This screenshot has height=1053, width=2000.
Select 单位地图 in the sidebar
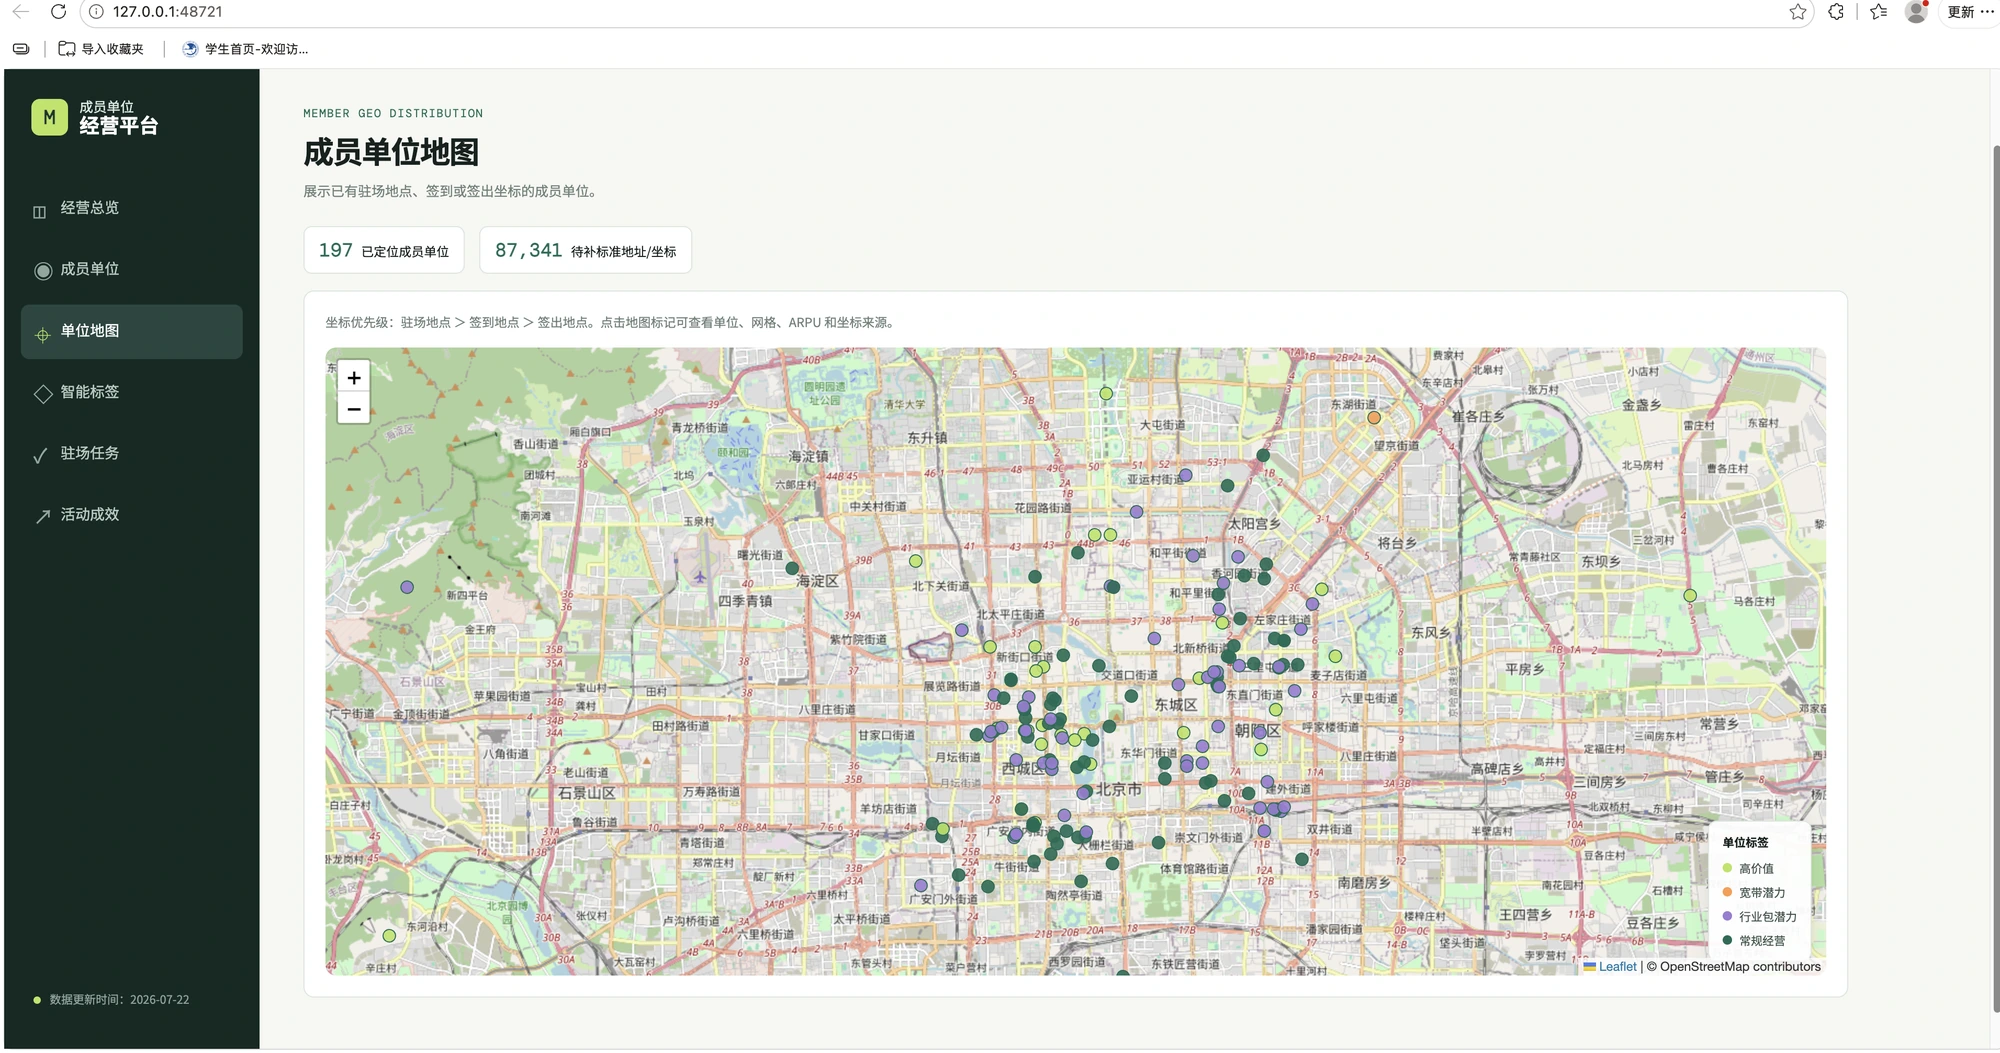click(x=131, y=331)
